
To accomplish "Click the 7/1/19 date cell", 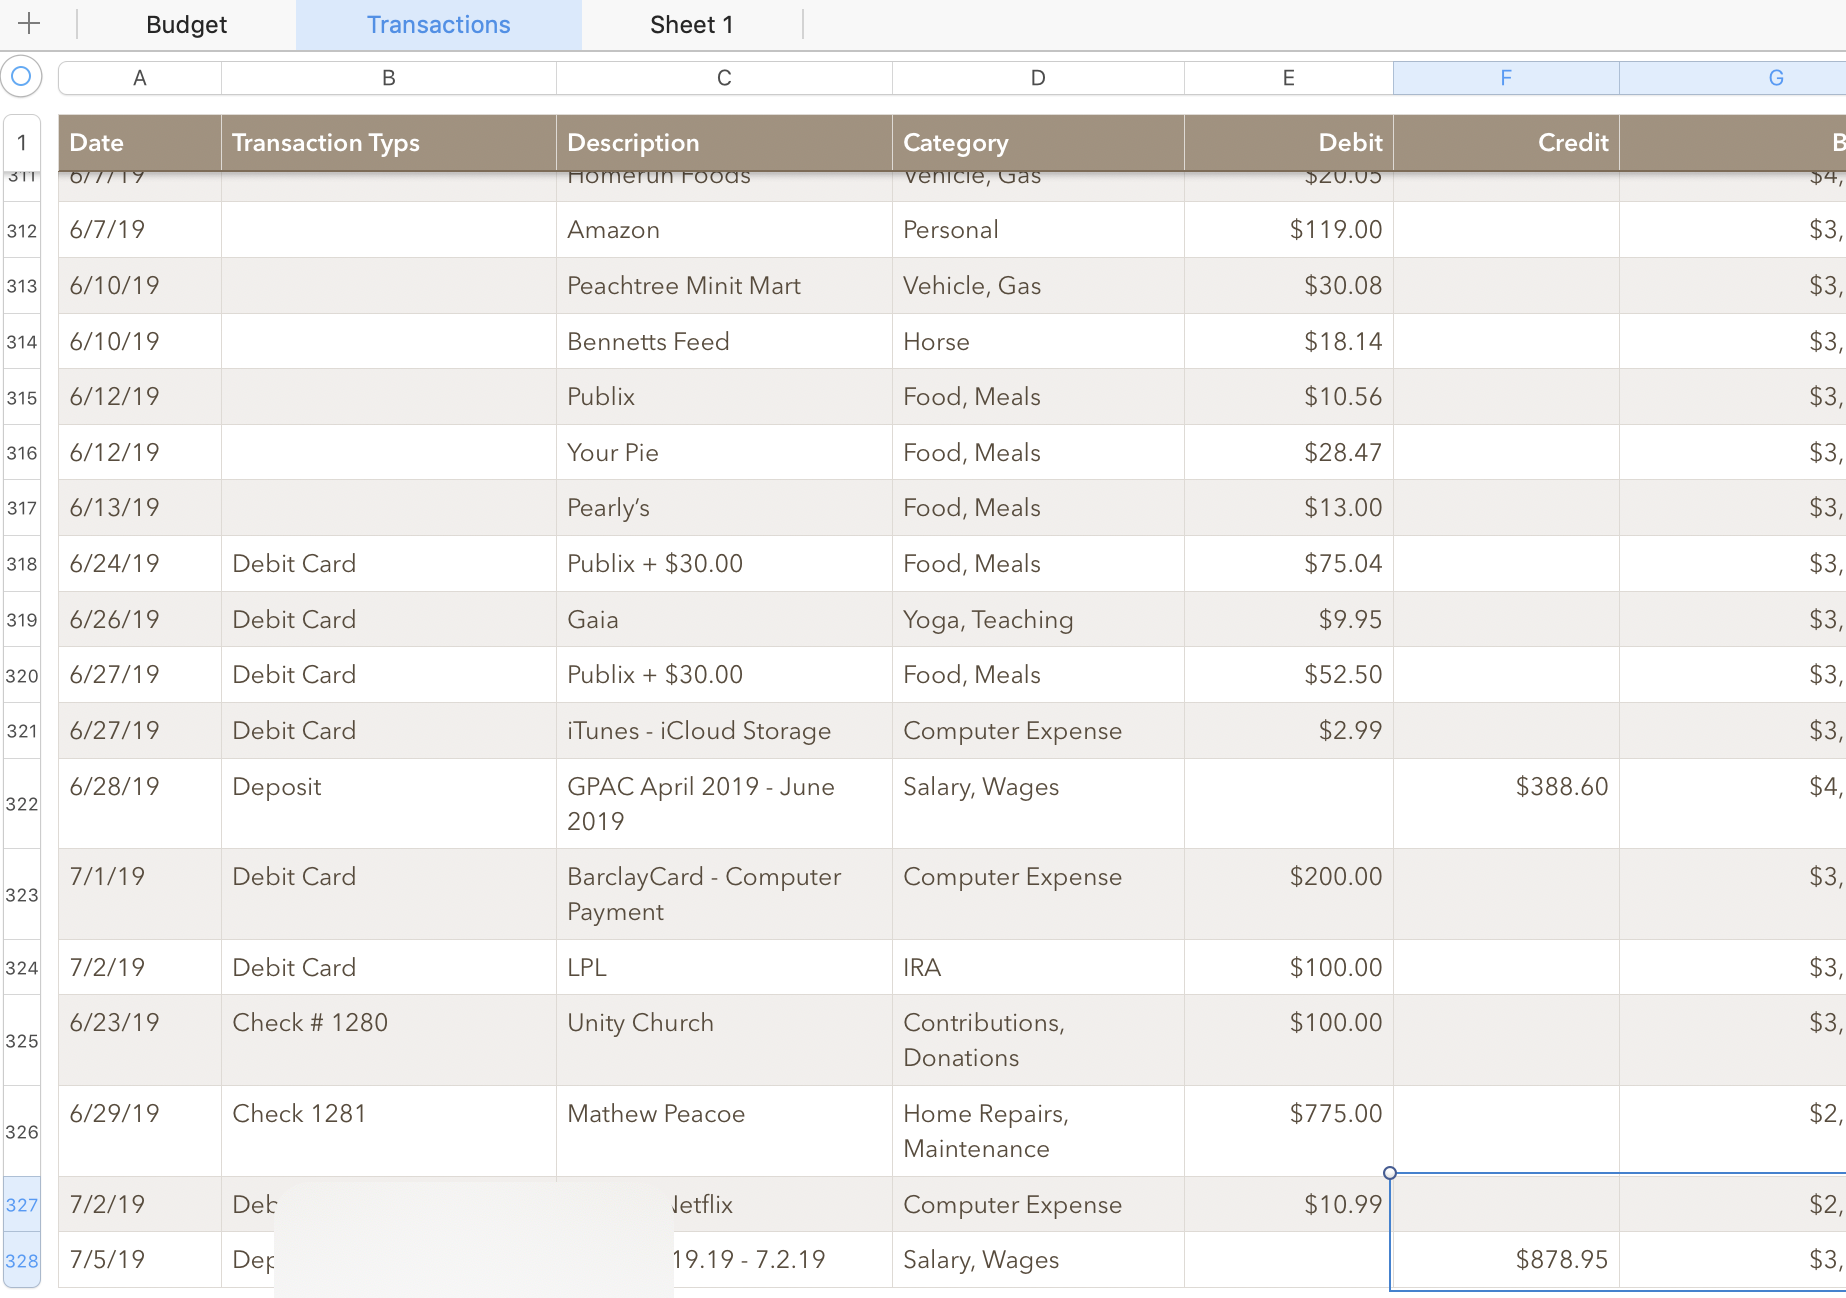I will pyautogui.click(x=140, y=895).
